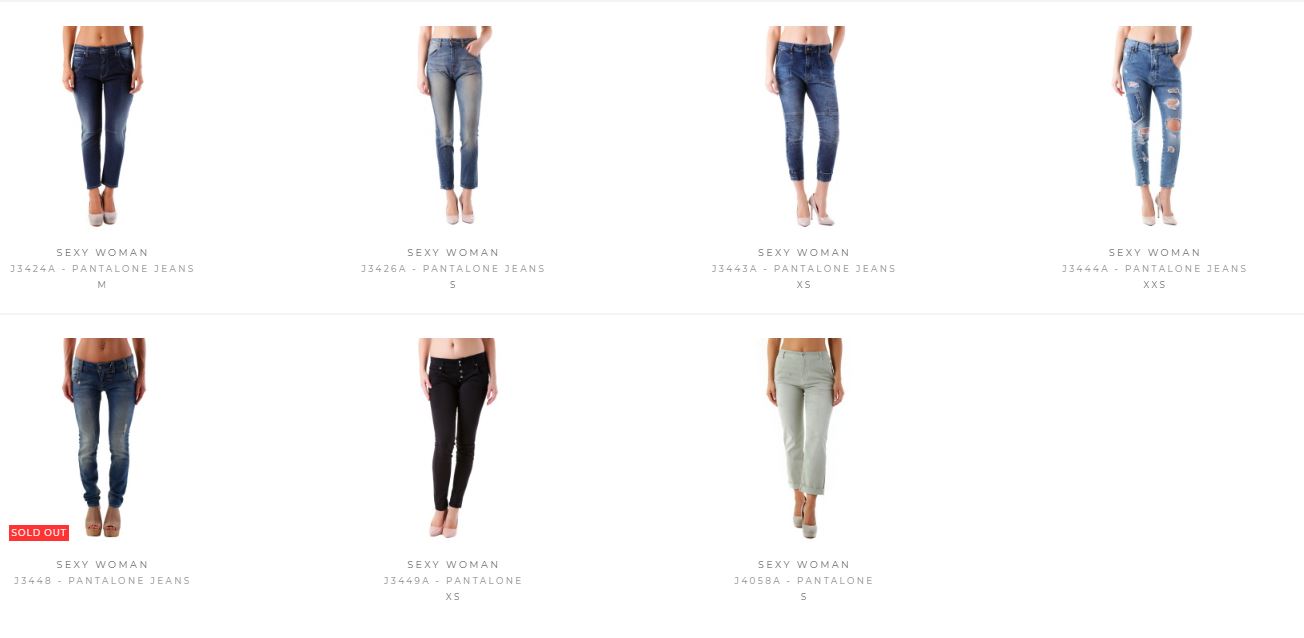Screen dimensions: 1304x638
Task: Click Sexy Woman brand above J3424A
Action: pos(102,252)
